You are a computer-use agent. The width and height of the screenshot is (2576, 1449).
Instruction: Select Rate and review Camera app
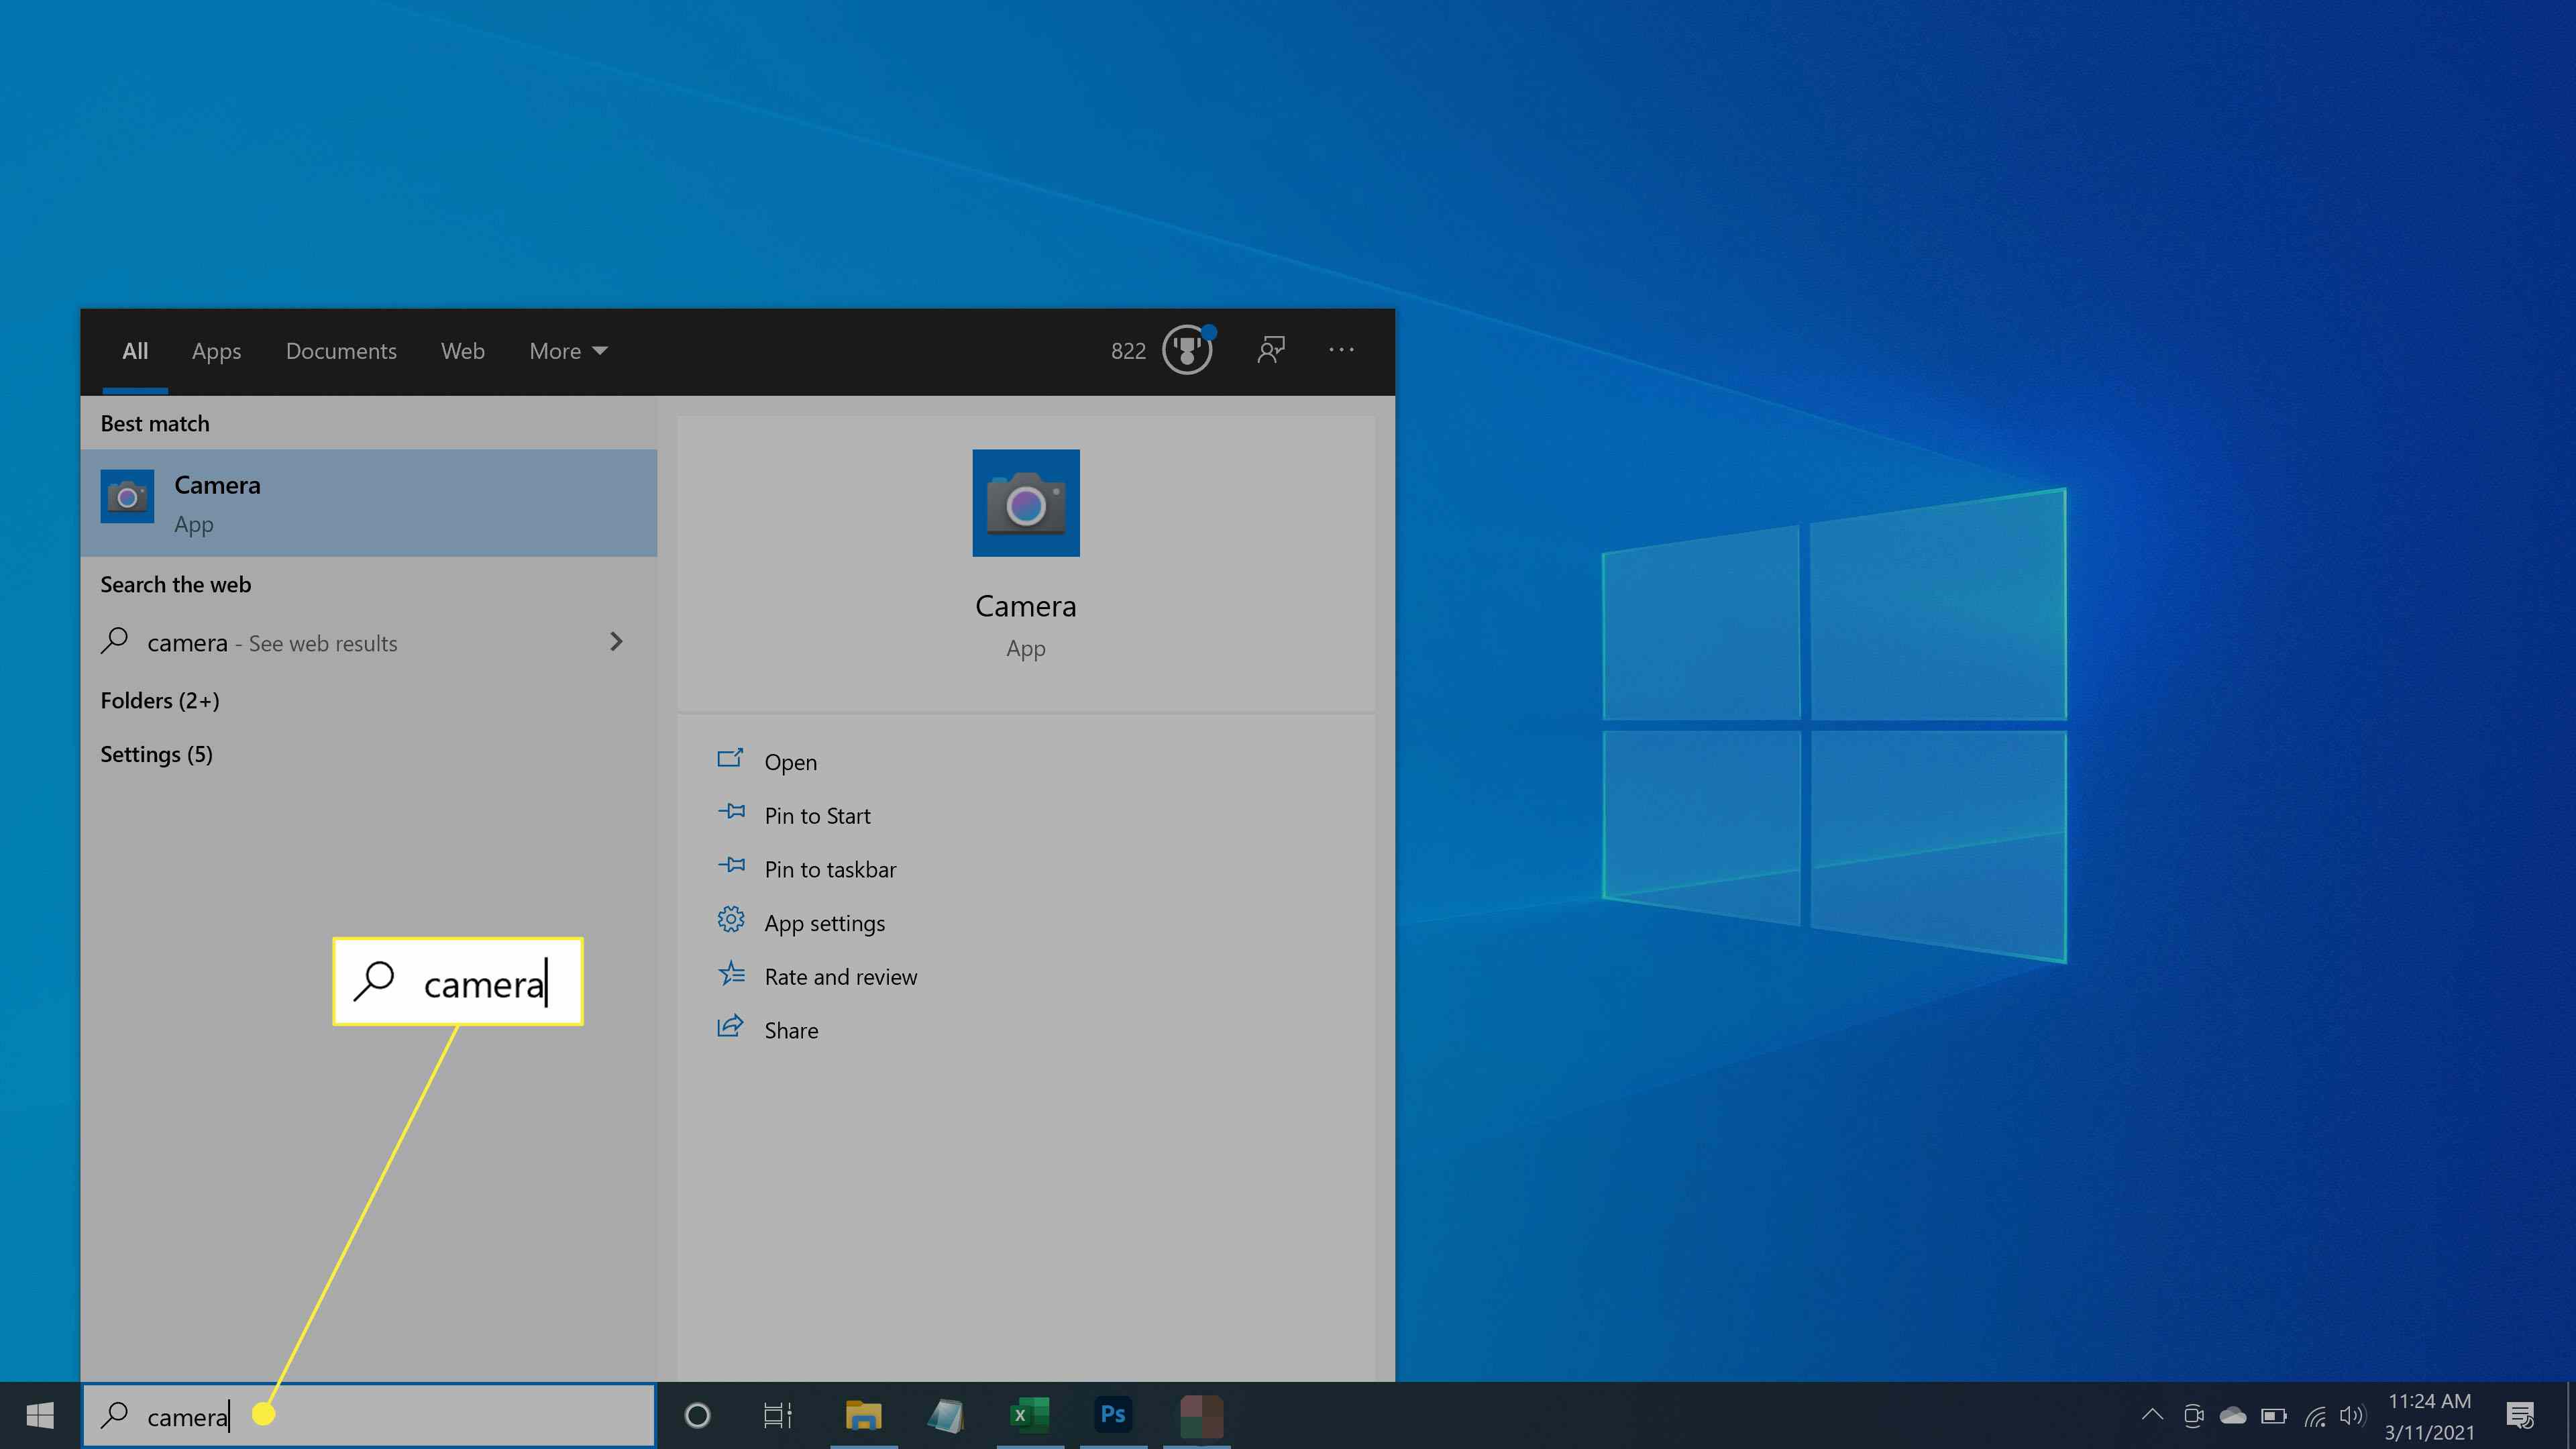coord(841,975)
